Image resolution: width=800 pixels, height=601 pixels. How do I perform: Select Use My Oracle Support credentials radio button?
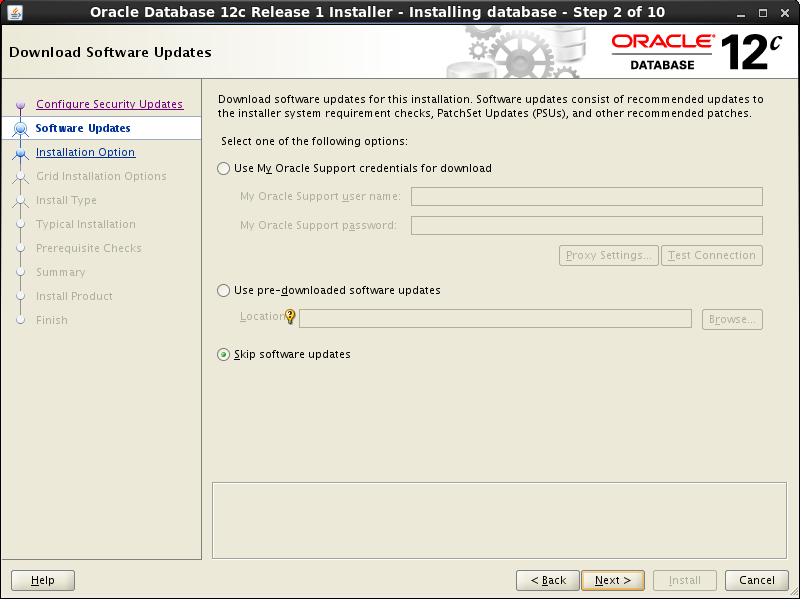pyautogui.click(x=223, y=168)
